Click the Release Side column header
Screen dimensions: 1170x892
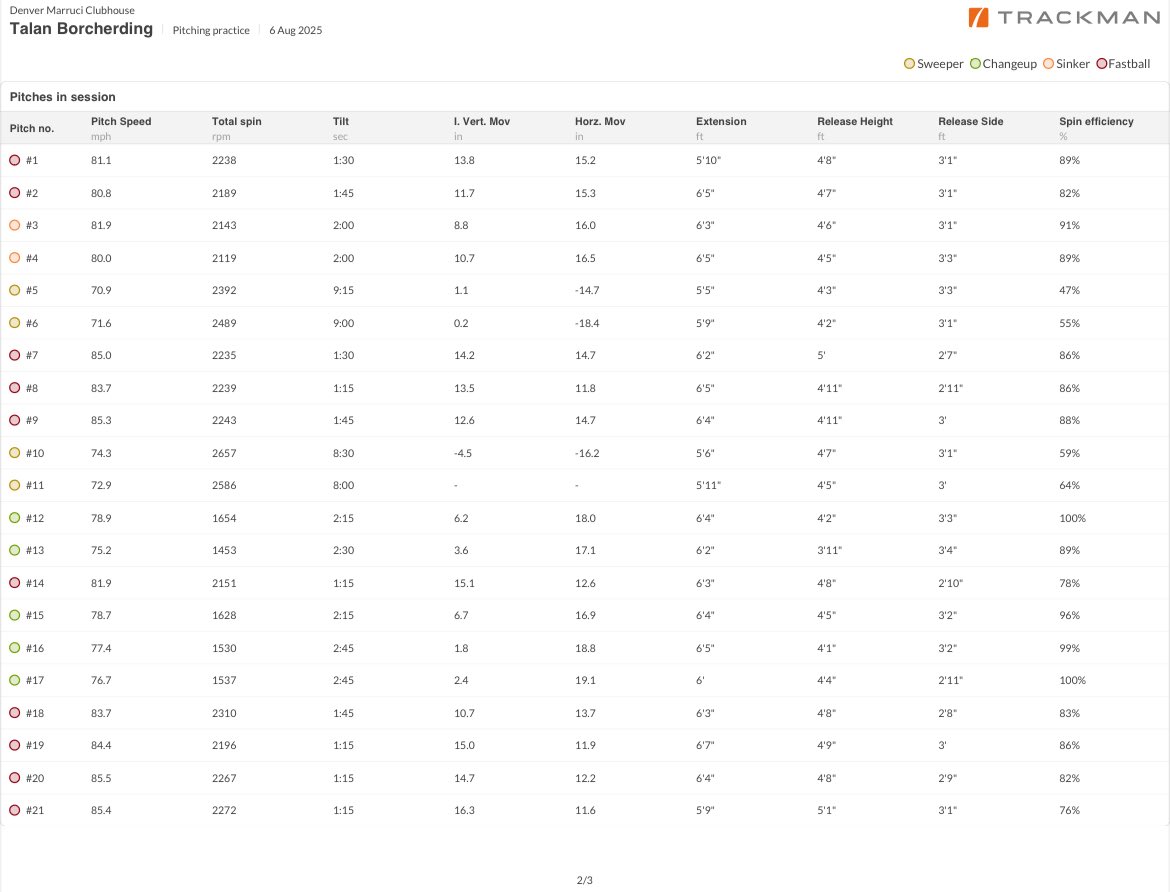[x=971, y=121]
